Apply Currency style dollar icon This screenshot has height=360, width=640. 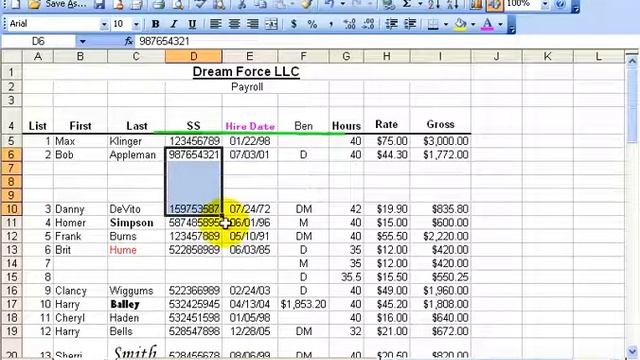pos(293,24)
